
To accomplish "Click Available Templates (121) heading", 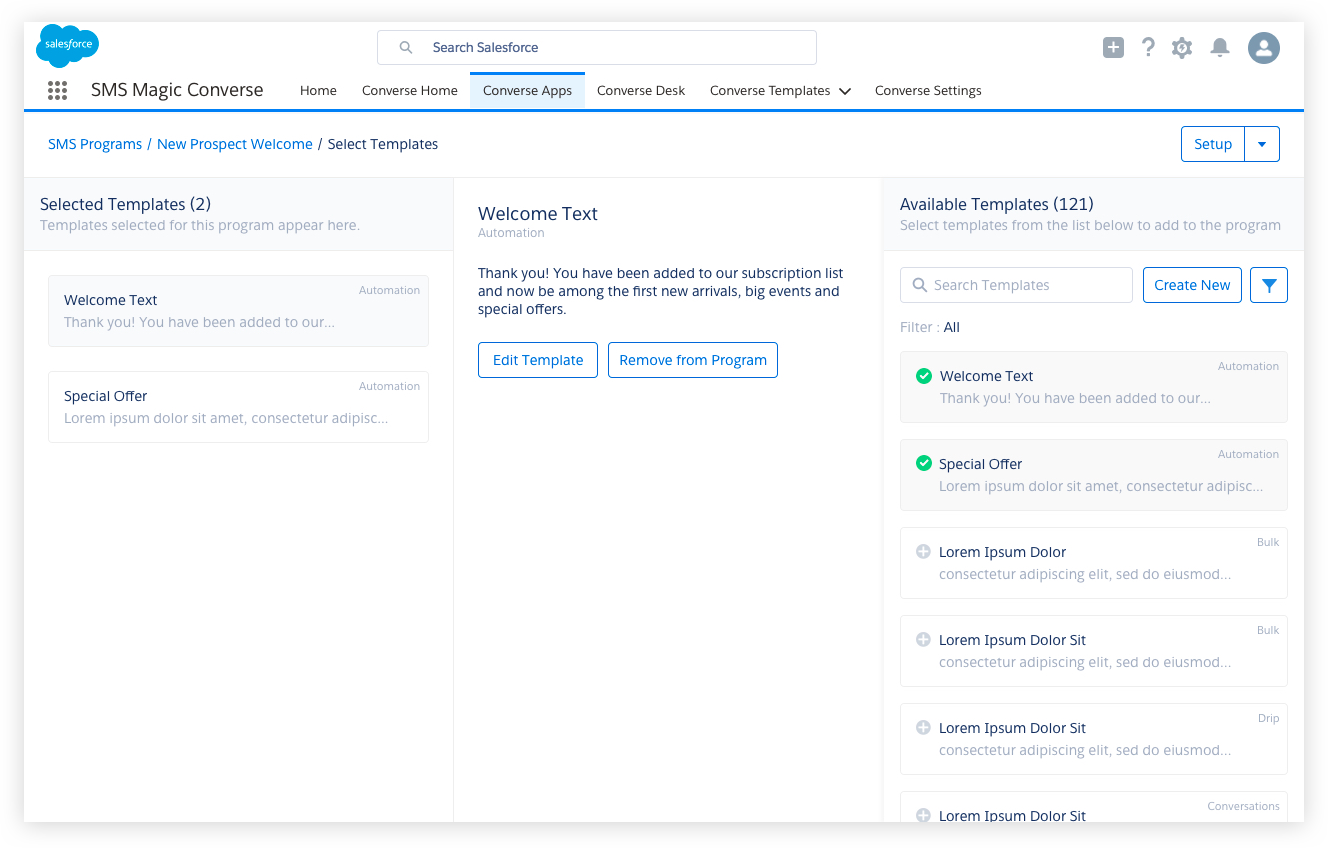I will coord(996,204).
